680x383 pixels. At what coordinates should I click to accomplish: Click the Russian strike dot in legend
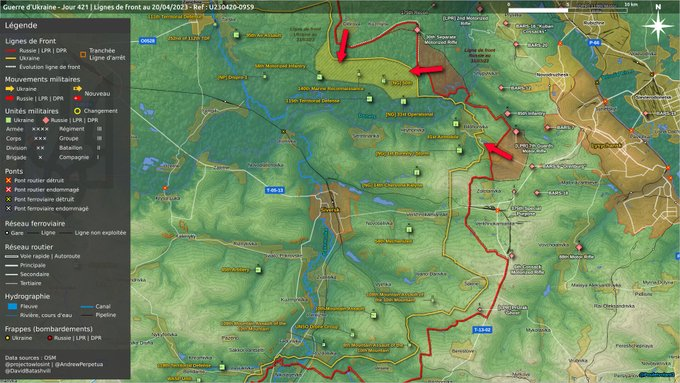pyautogui.click(x=50, y=338)
